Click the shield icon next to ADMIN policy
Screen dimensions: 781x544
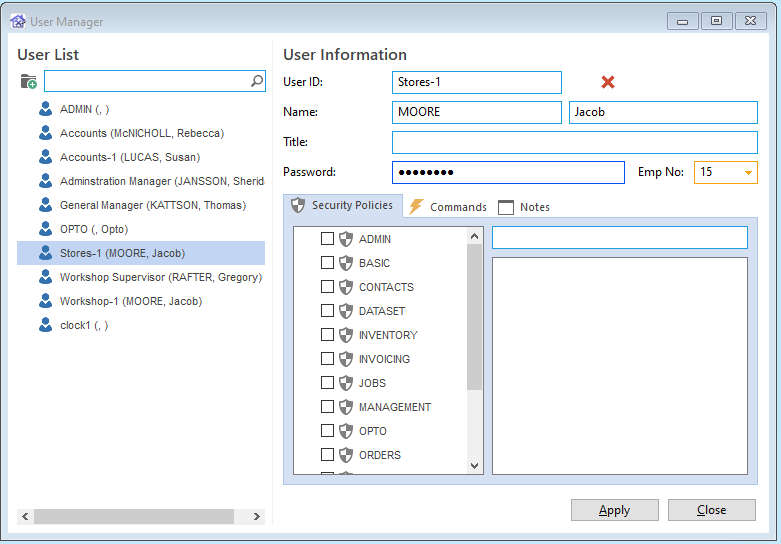(x=346, y=239)
